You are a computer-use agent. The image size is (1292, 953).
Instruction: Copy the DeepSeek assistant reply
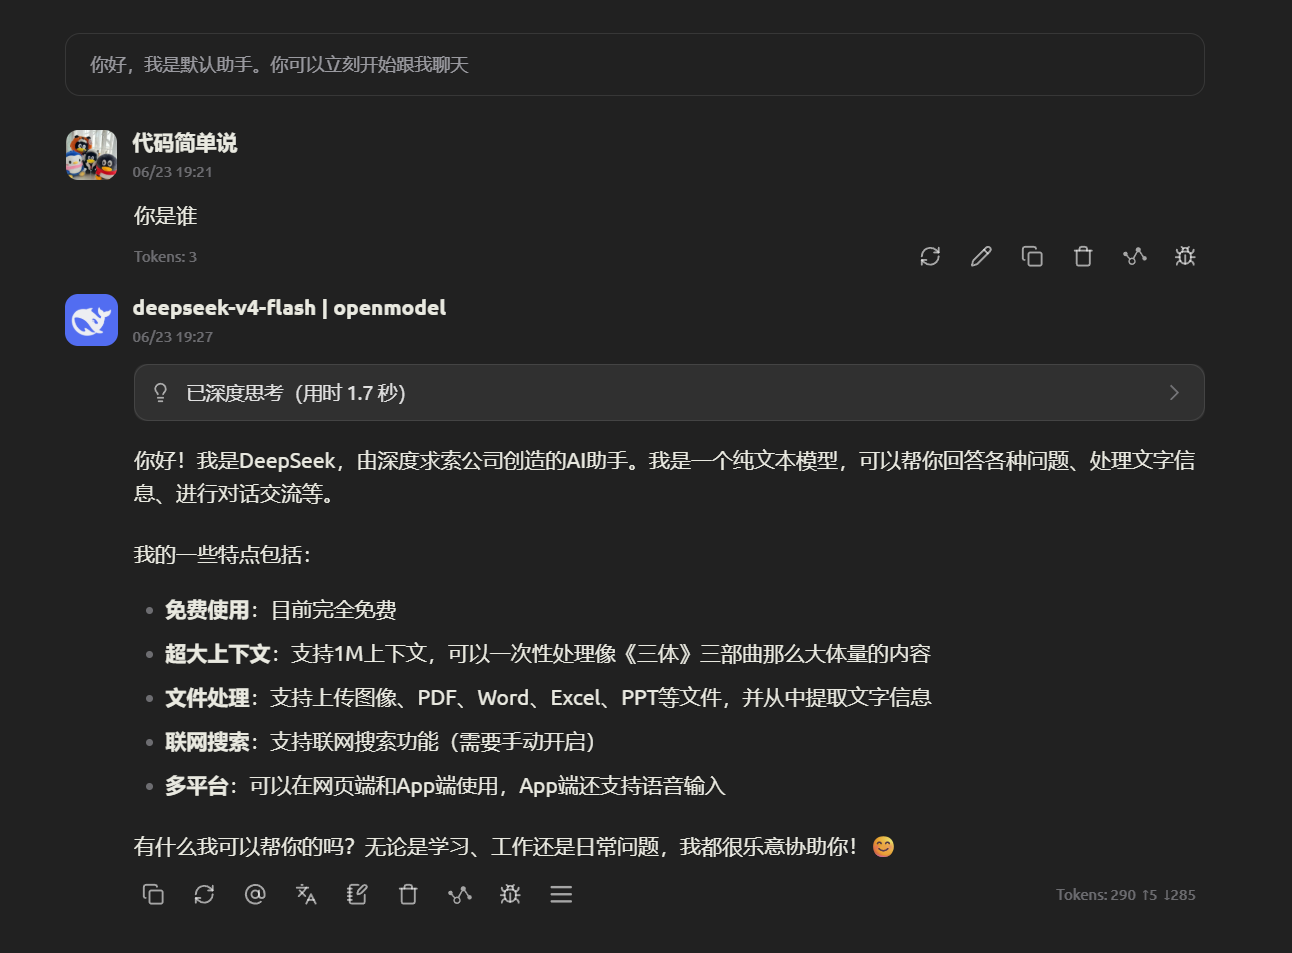pos(153,894)
